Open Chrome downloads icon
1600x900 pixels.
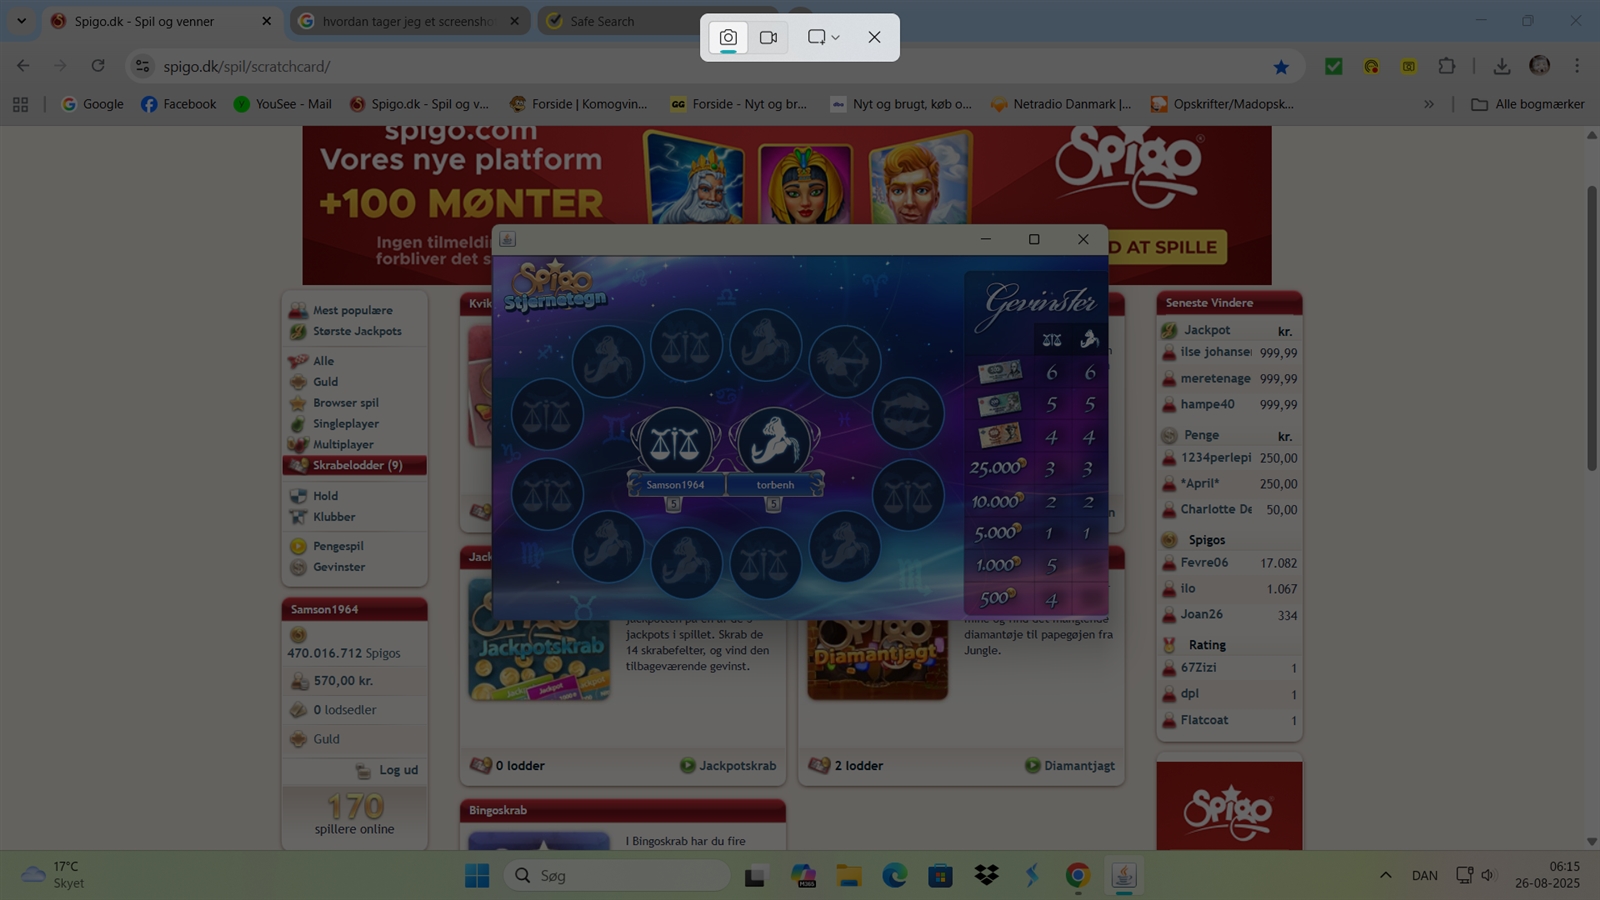1501,66
